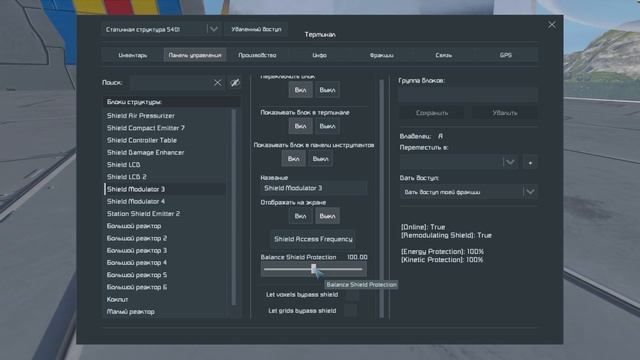
Task: Open the Дать доступ dropdown
Action: 468,192
